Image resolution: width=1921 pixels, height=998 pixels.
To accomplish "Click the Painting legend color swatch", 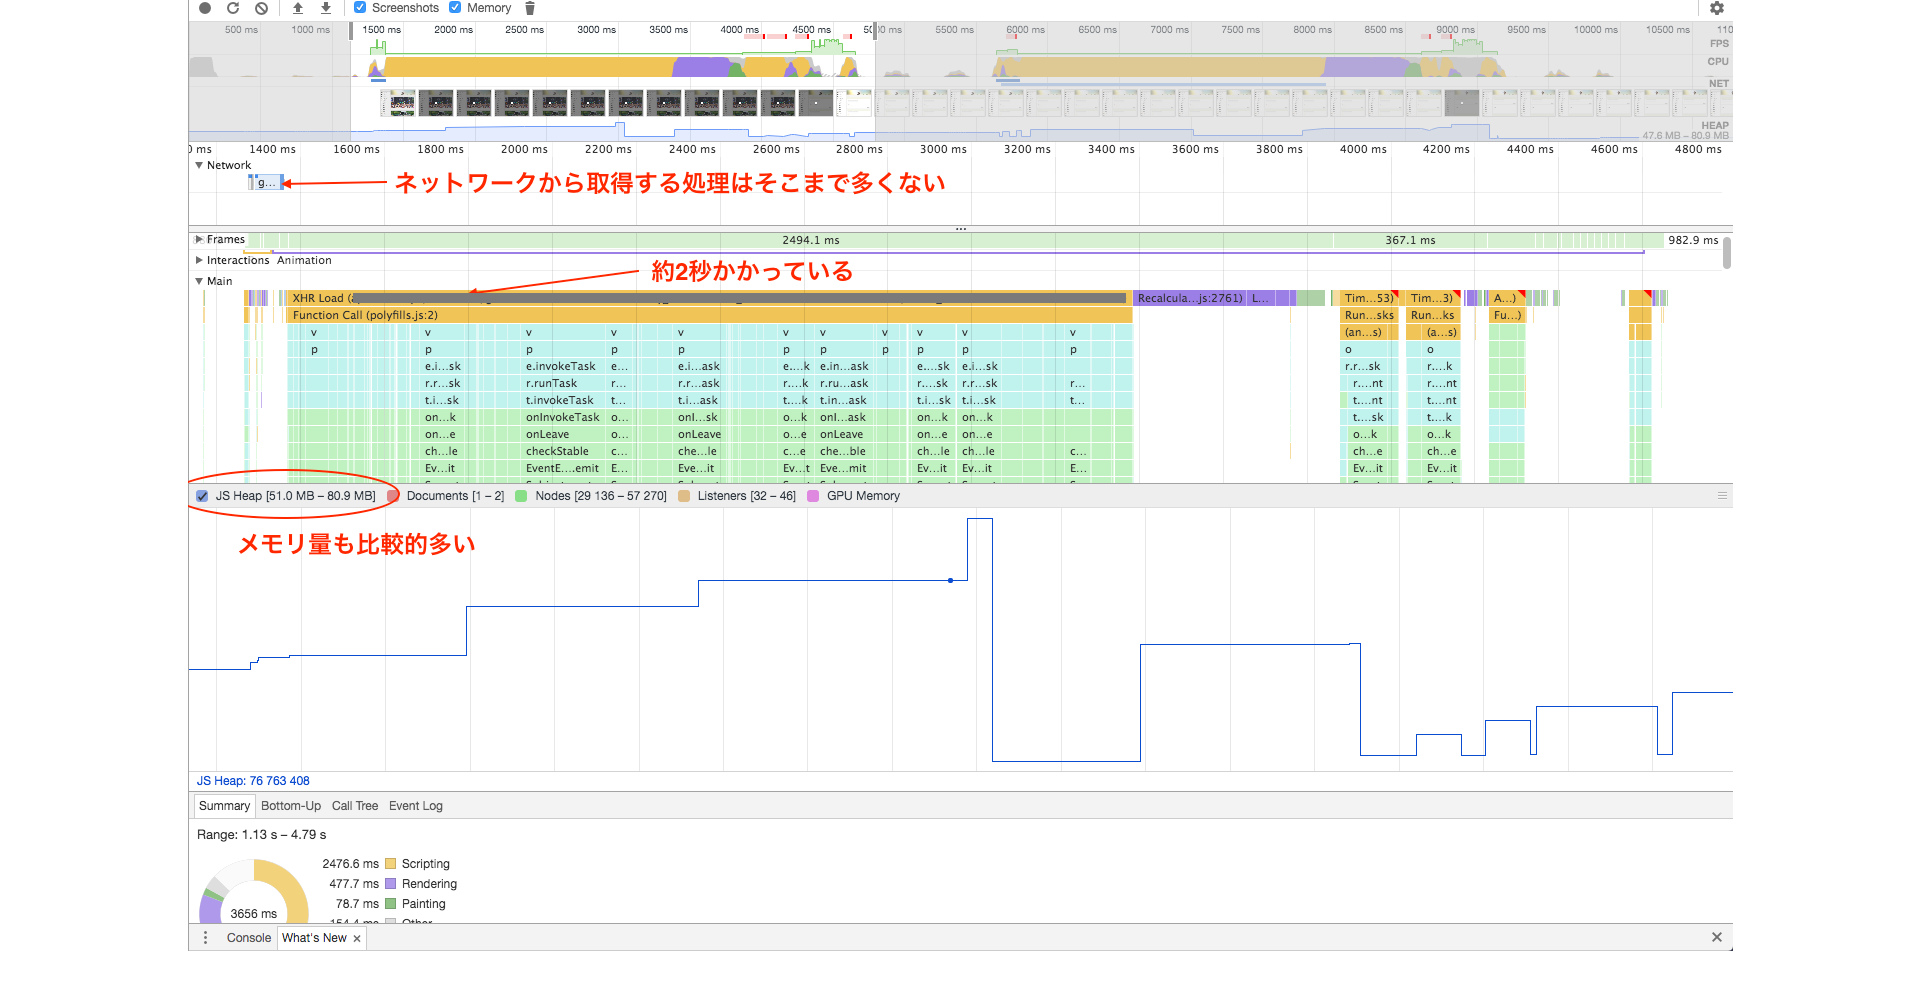I will click(x=391, y=904).
